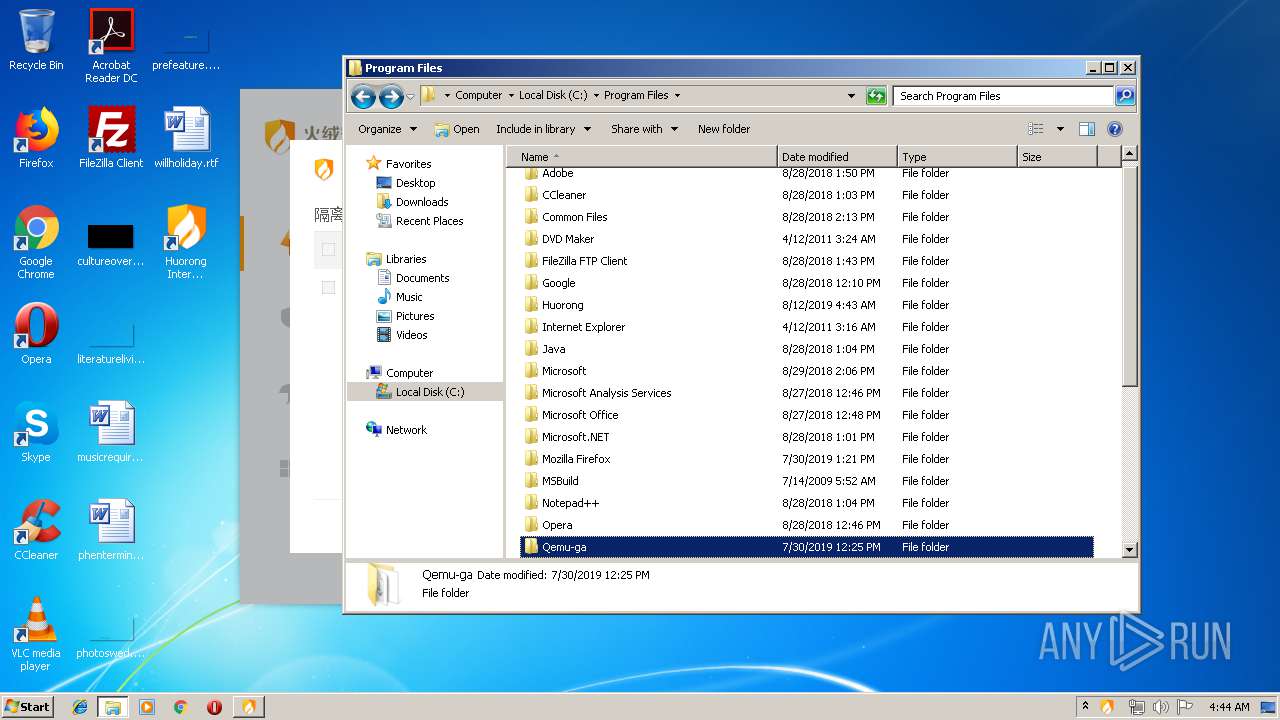This screenshot has height=720, width=1280.
Task: Open Internet Explorer from taskbar
Action: (x=80, y=707)
